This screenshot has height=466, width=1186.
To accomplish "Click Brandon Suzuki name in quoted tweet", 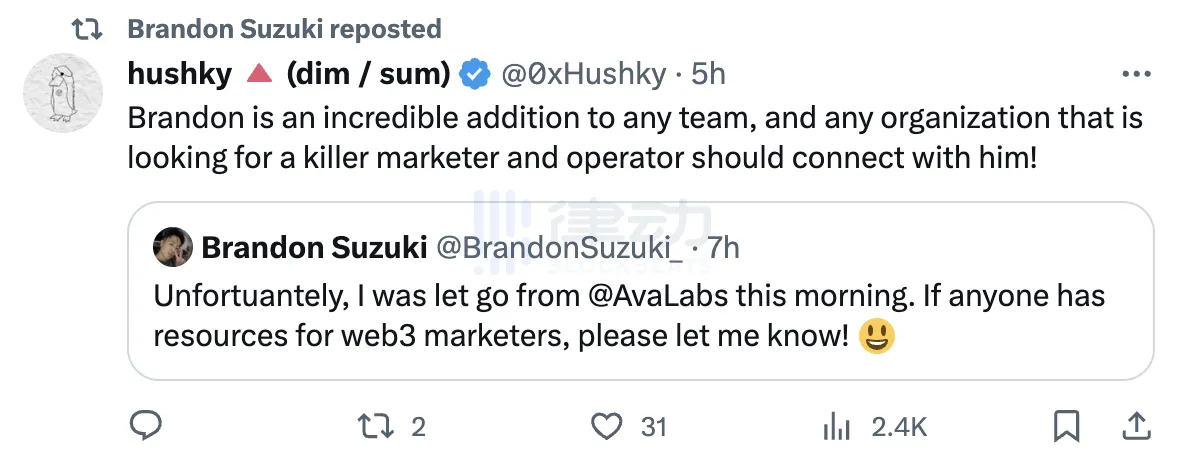I will 313,247.
